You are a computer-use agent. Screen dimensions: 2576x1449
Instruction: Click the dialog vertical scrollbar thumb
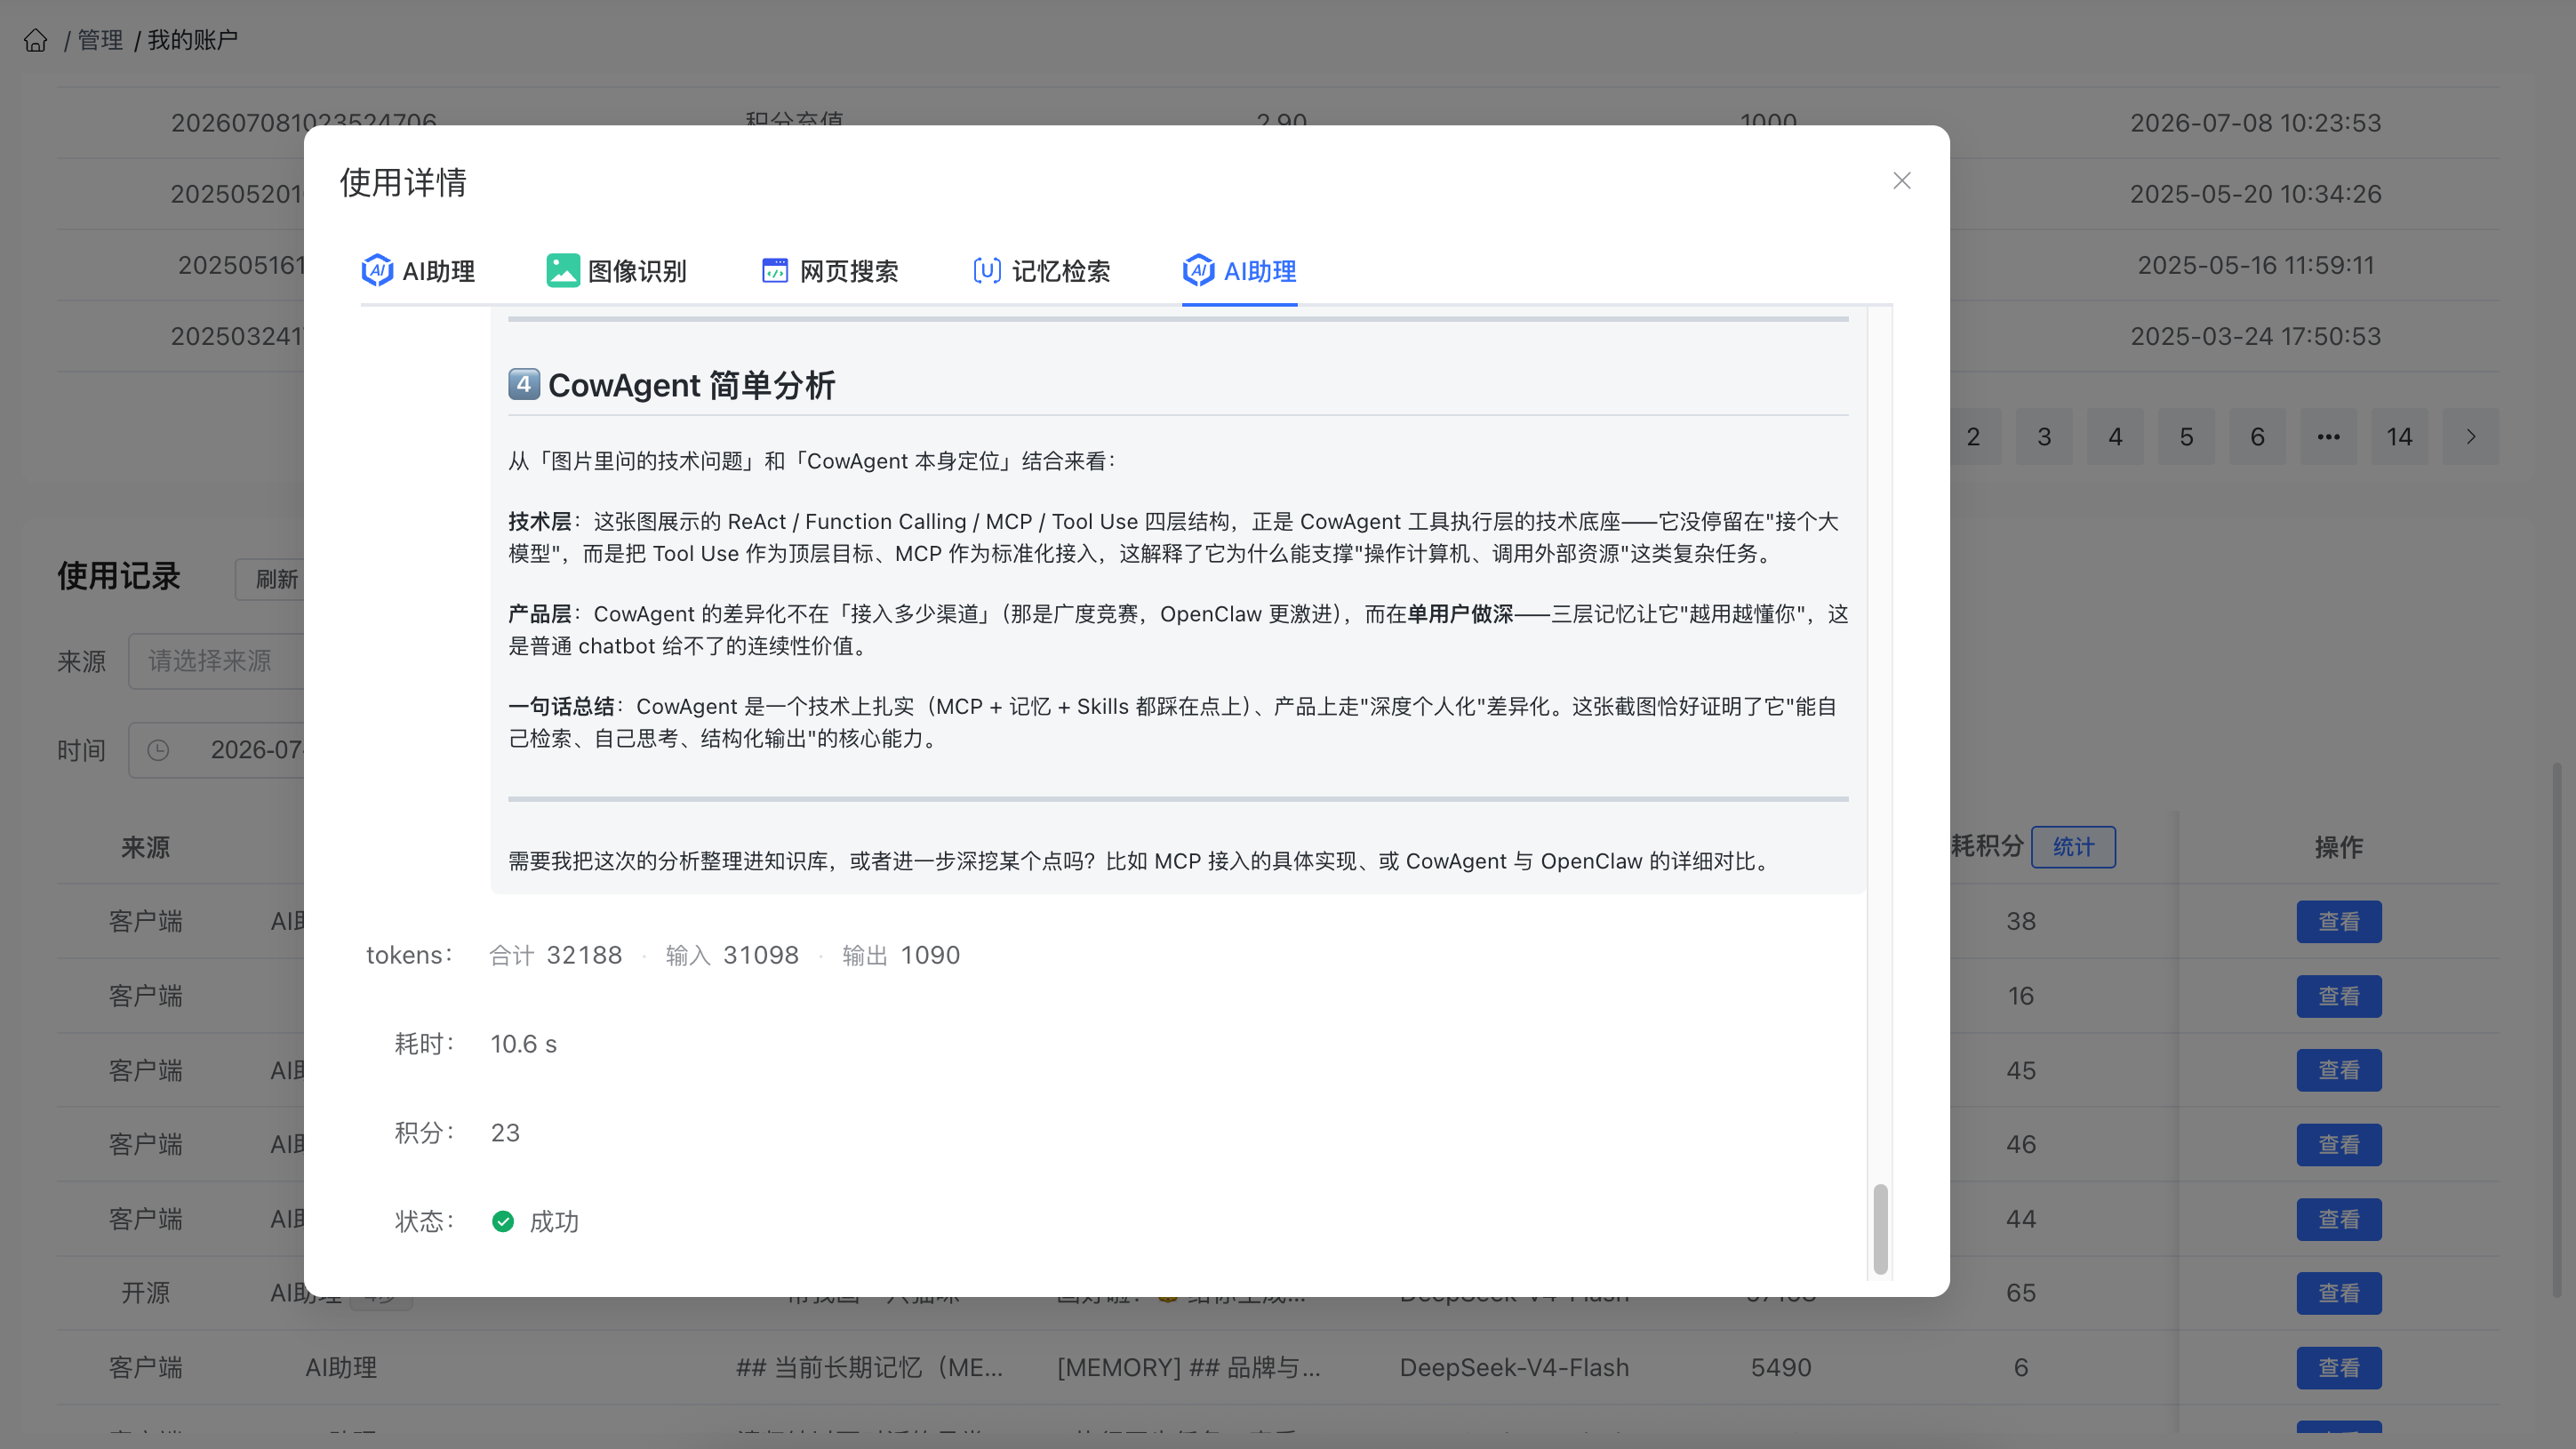[x=1880, y=1228]
